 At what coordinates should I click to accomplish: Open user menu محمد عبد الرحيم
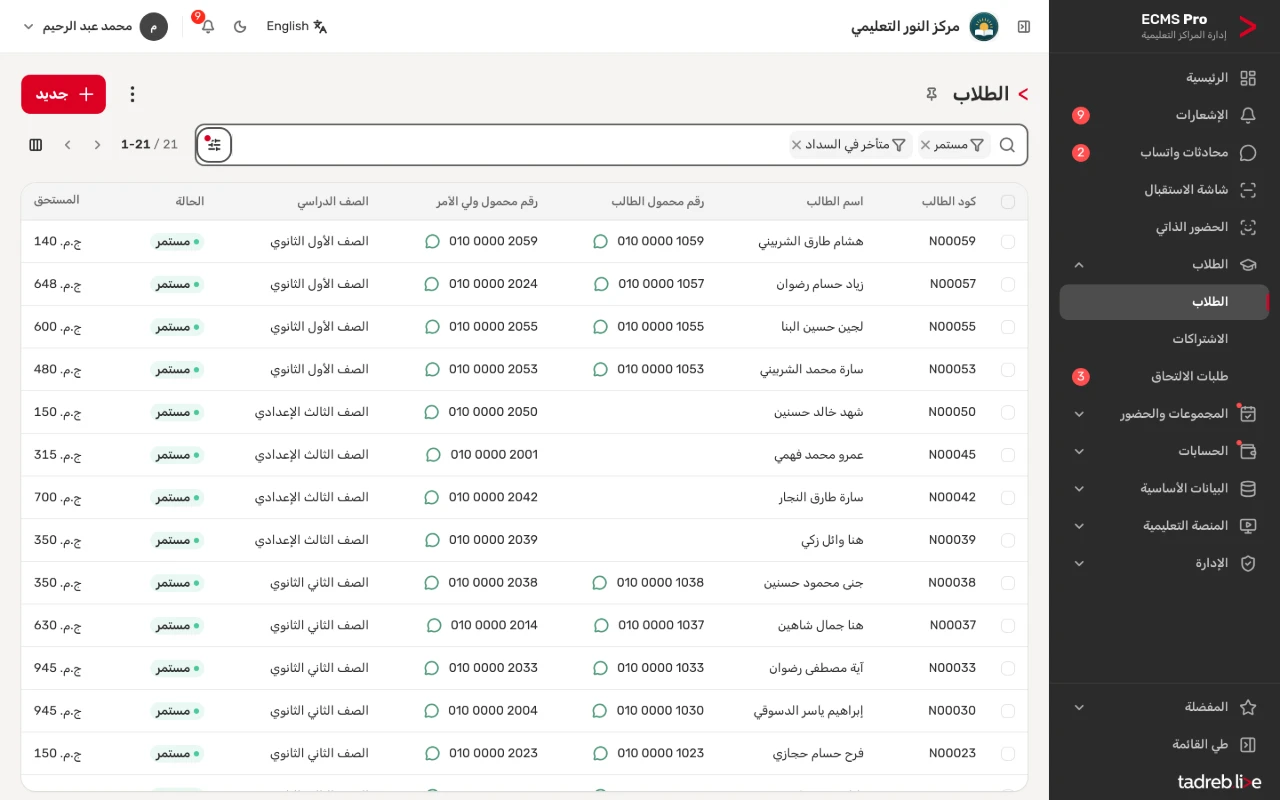coord(95,26)
